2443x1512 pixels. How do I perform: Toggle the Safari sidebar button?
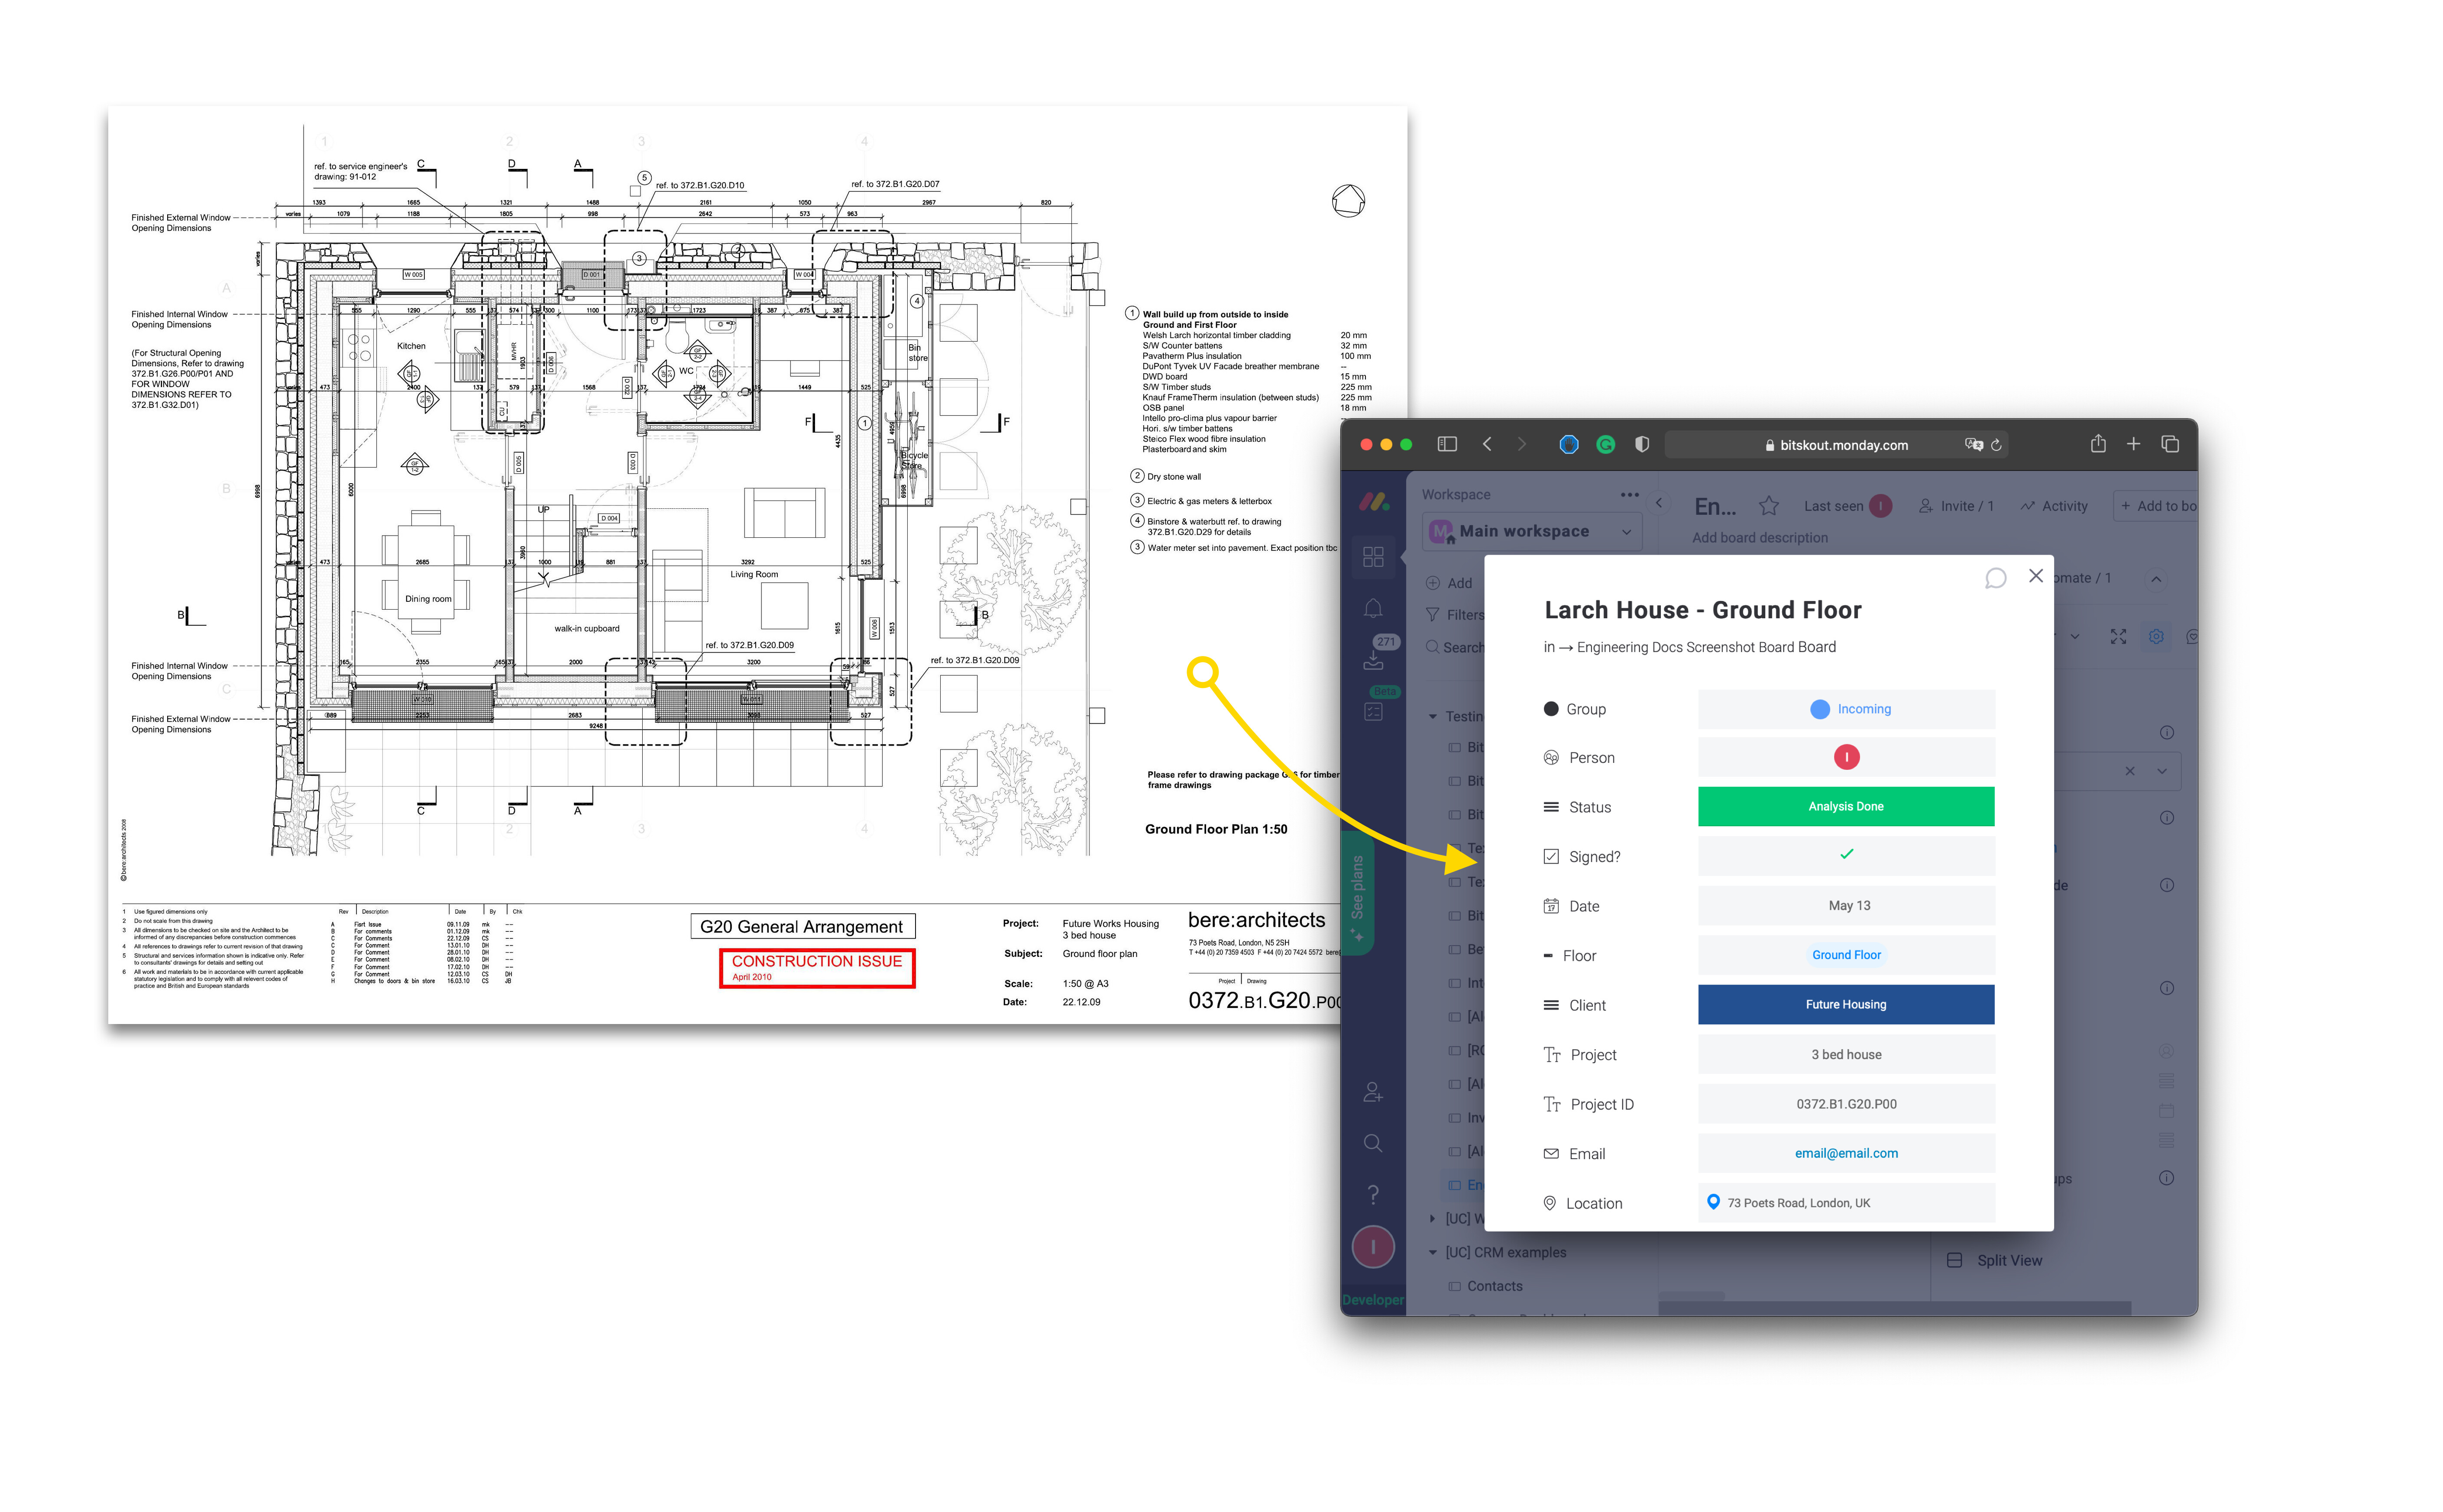point(1446,444)
